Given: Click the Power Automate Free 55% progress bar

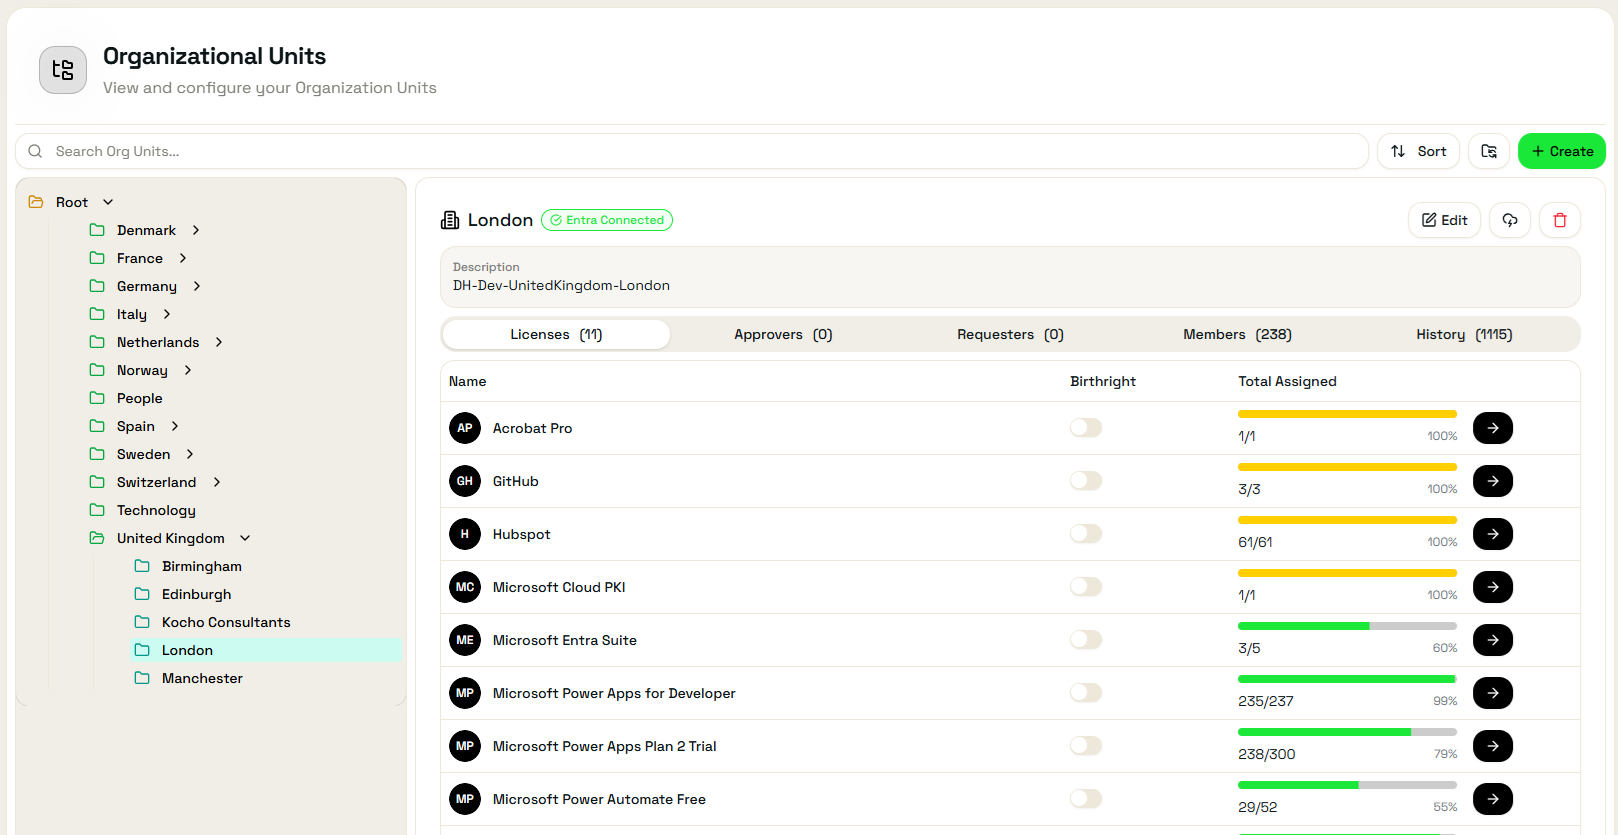Looking at the screenshot, I should (x=1347, y=785).
